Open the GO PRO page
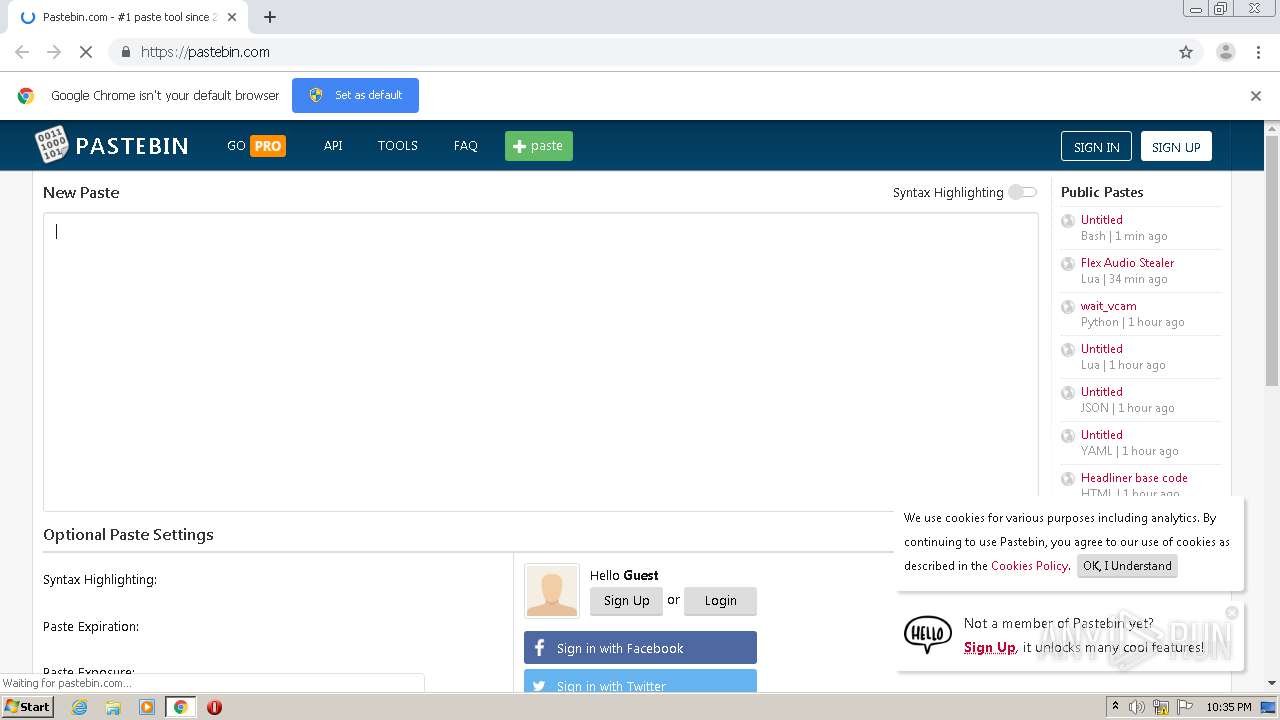The image size is (1280, 720). 256,146
